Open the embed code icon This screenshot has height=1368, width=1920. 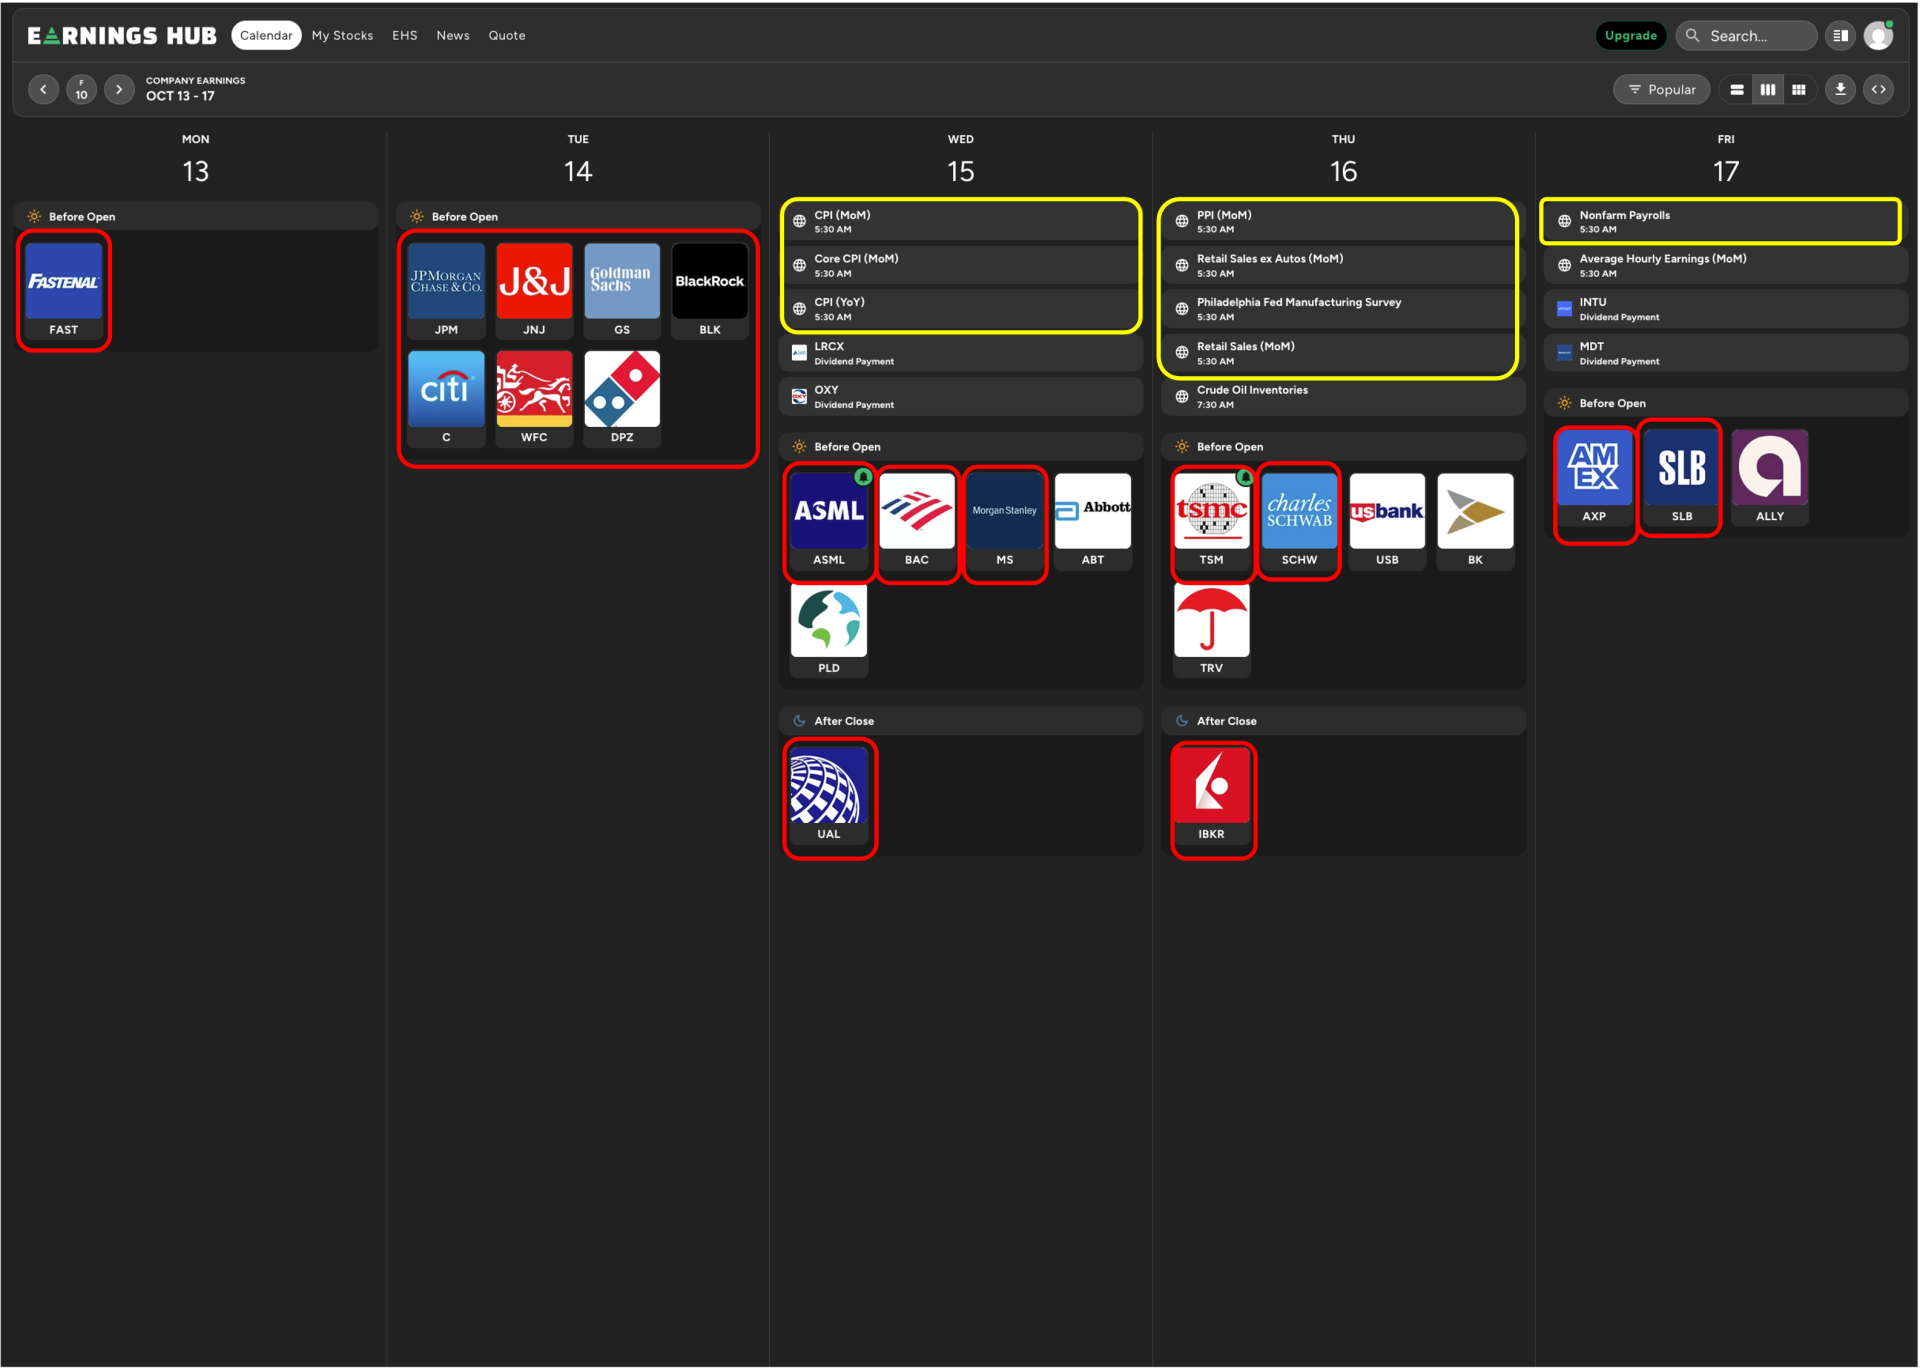(x=1879, y=90)
